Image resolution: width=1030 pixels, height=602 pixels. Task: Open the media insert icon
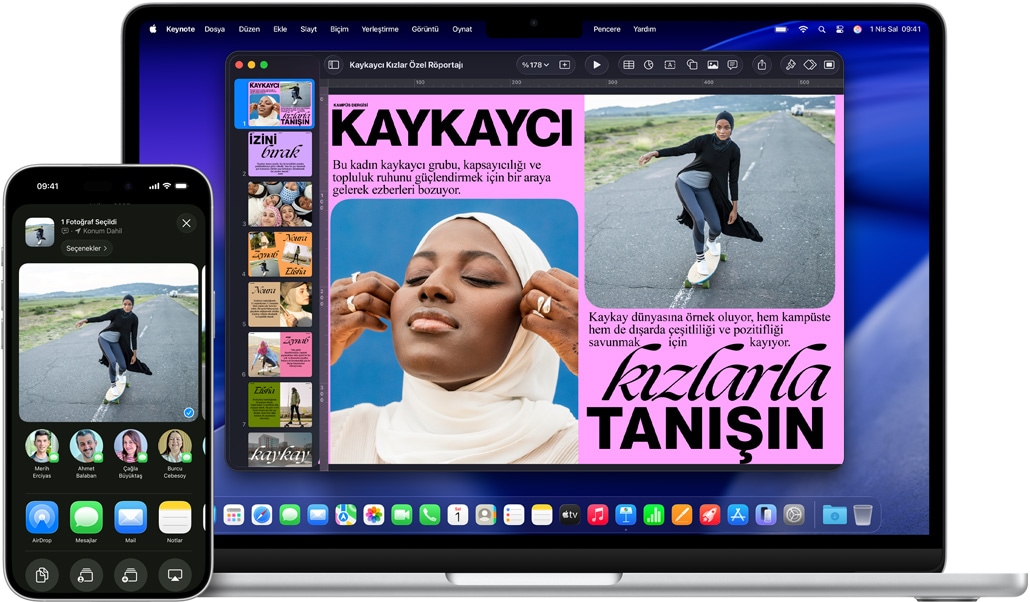click(x=714, y=64)
